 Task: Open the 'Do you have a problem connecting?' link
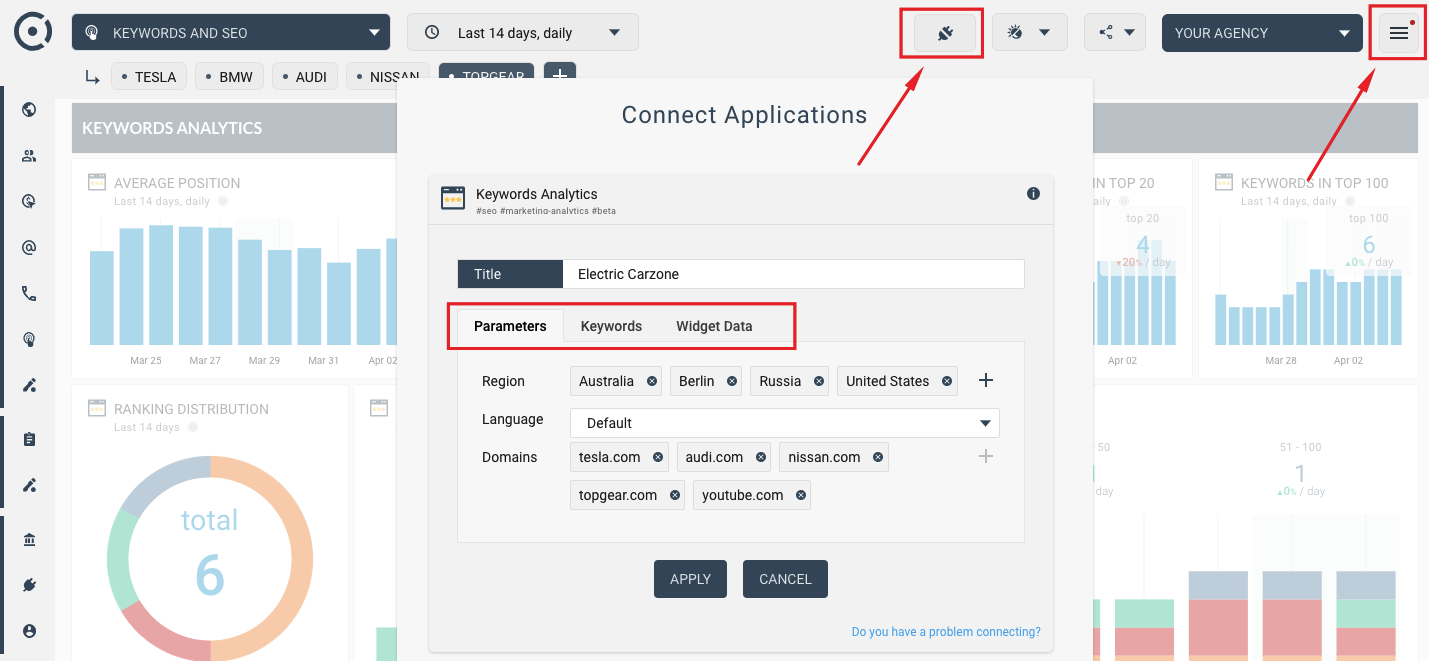coord(946,632)
